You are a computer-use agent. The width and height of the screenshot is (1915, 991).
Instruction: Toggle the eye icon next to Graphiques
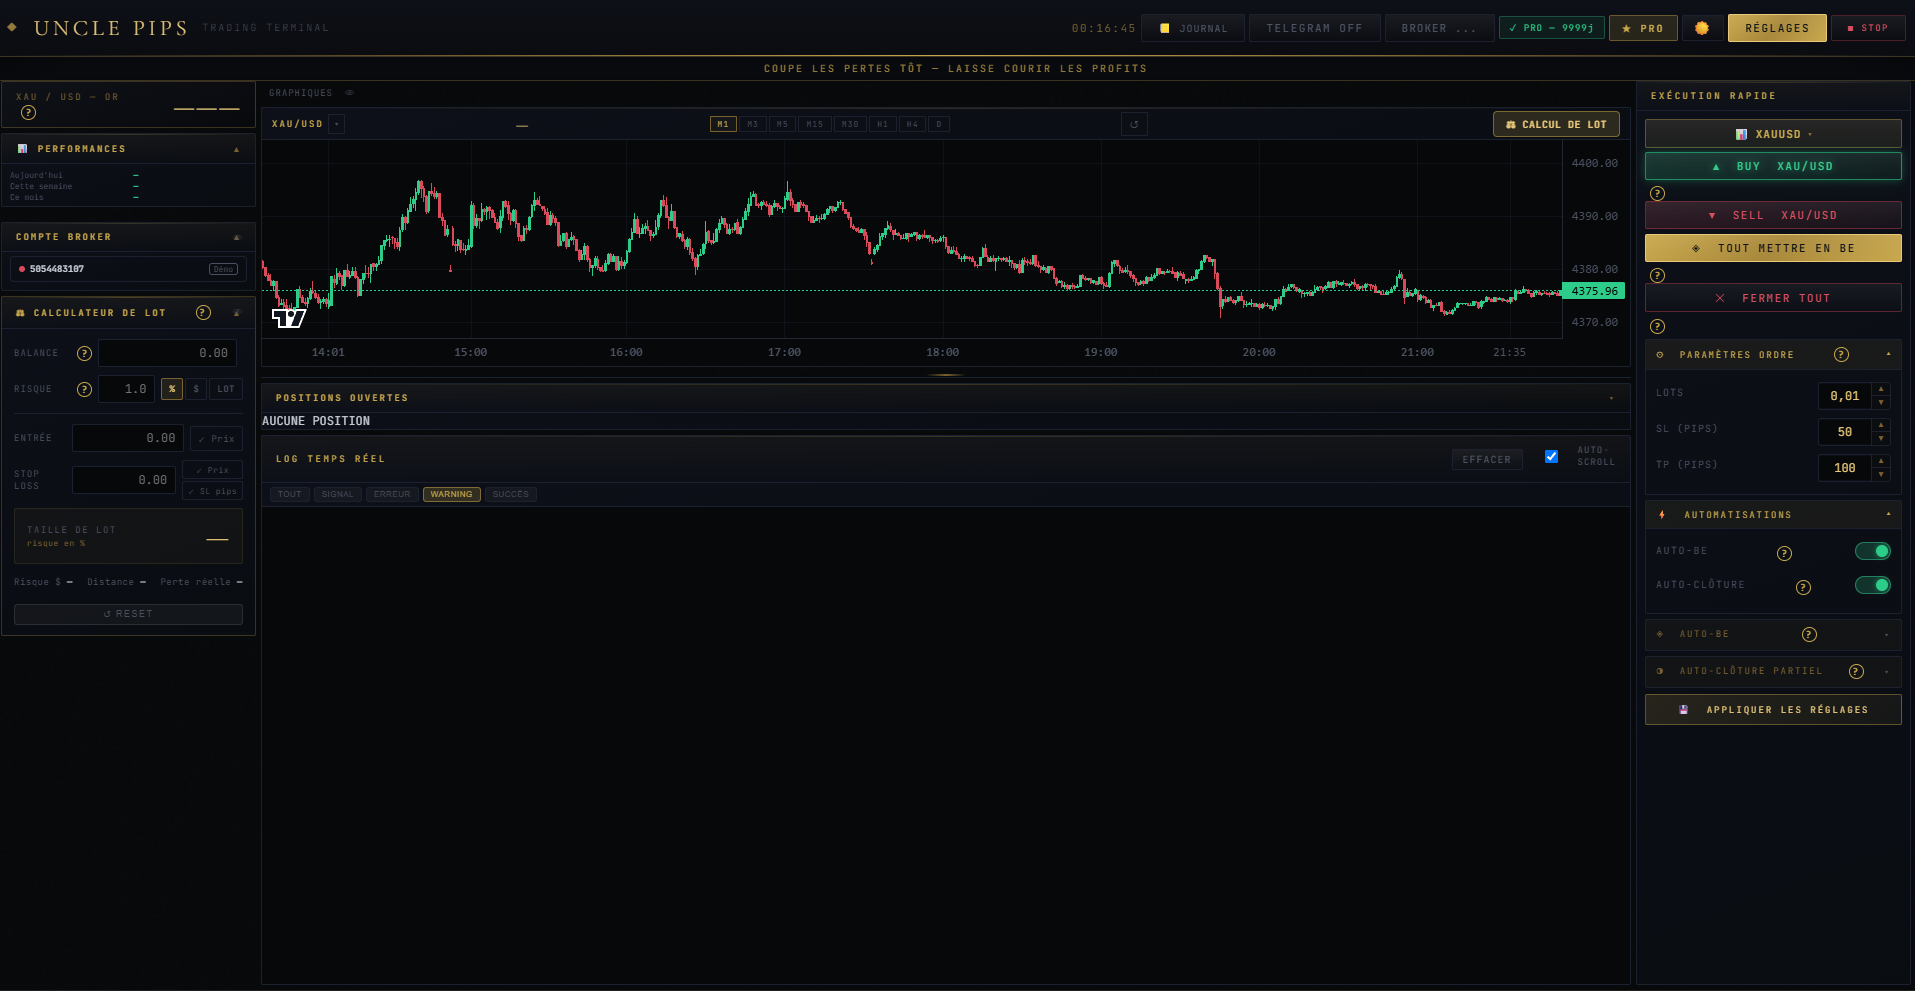pos(349,93)
